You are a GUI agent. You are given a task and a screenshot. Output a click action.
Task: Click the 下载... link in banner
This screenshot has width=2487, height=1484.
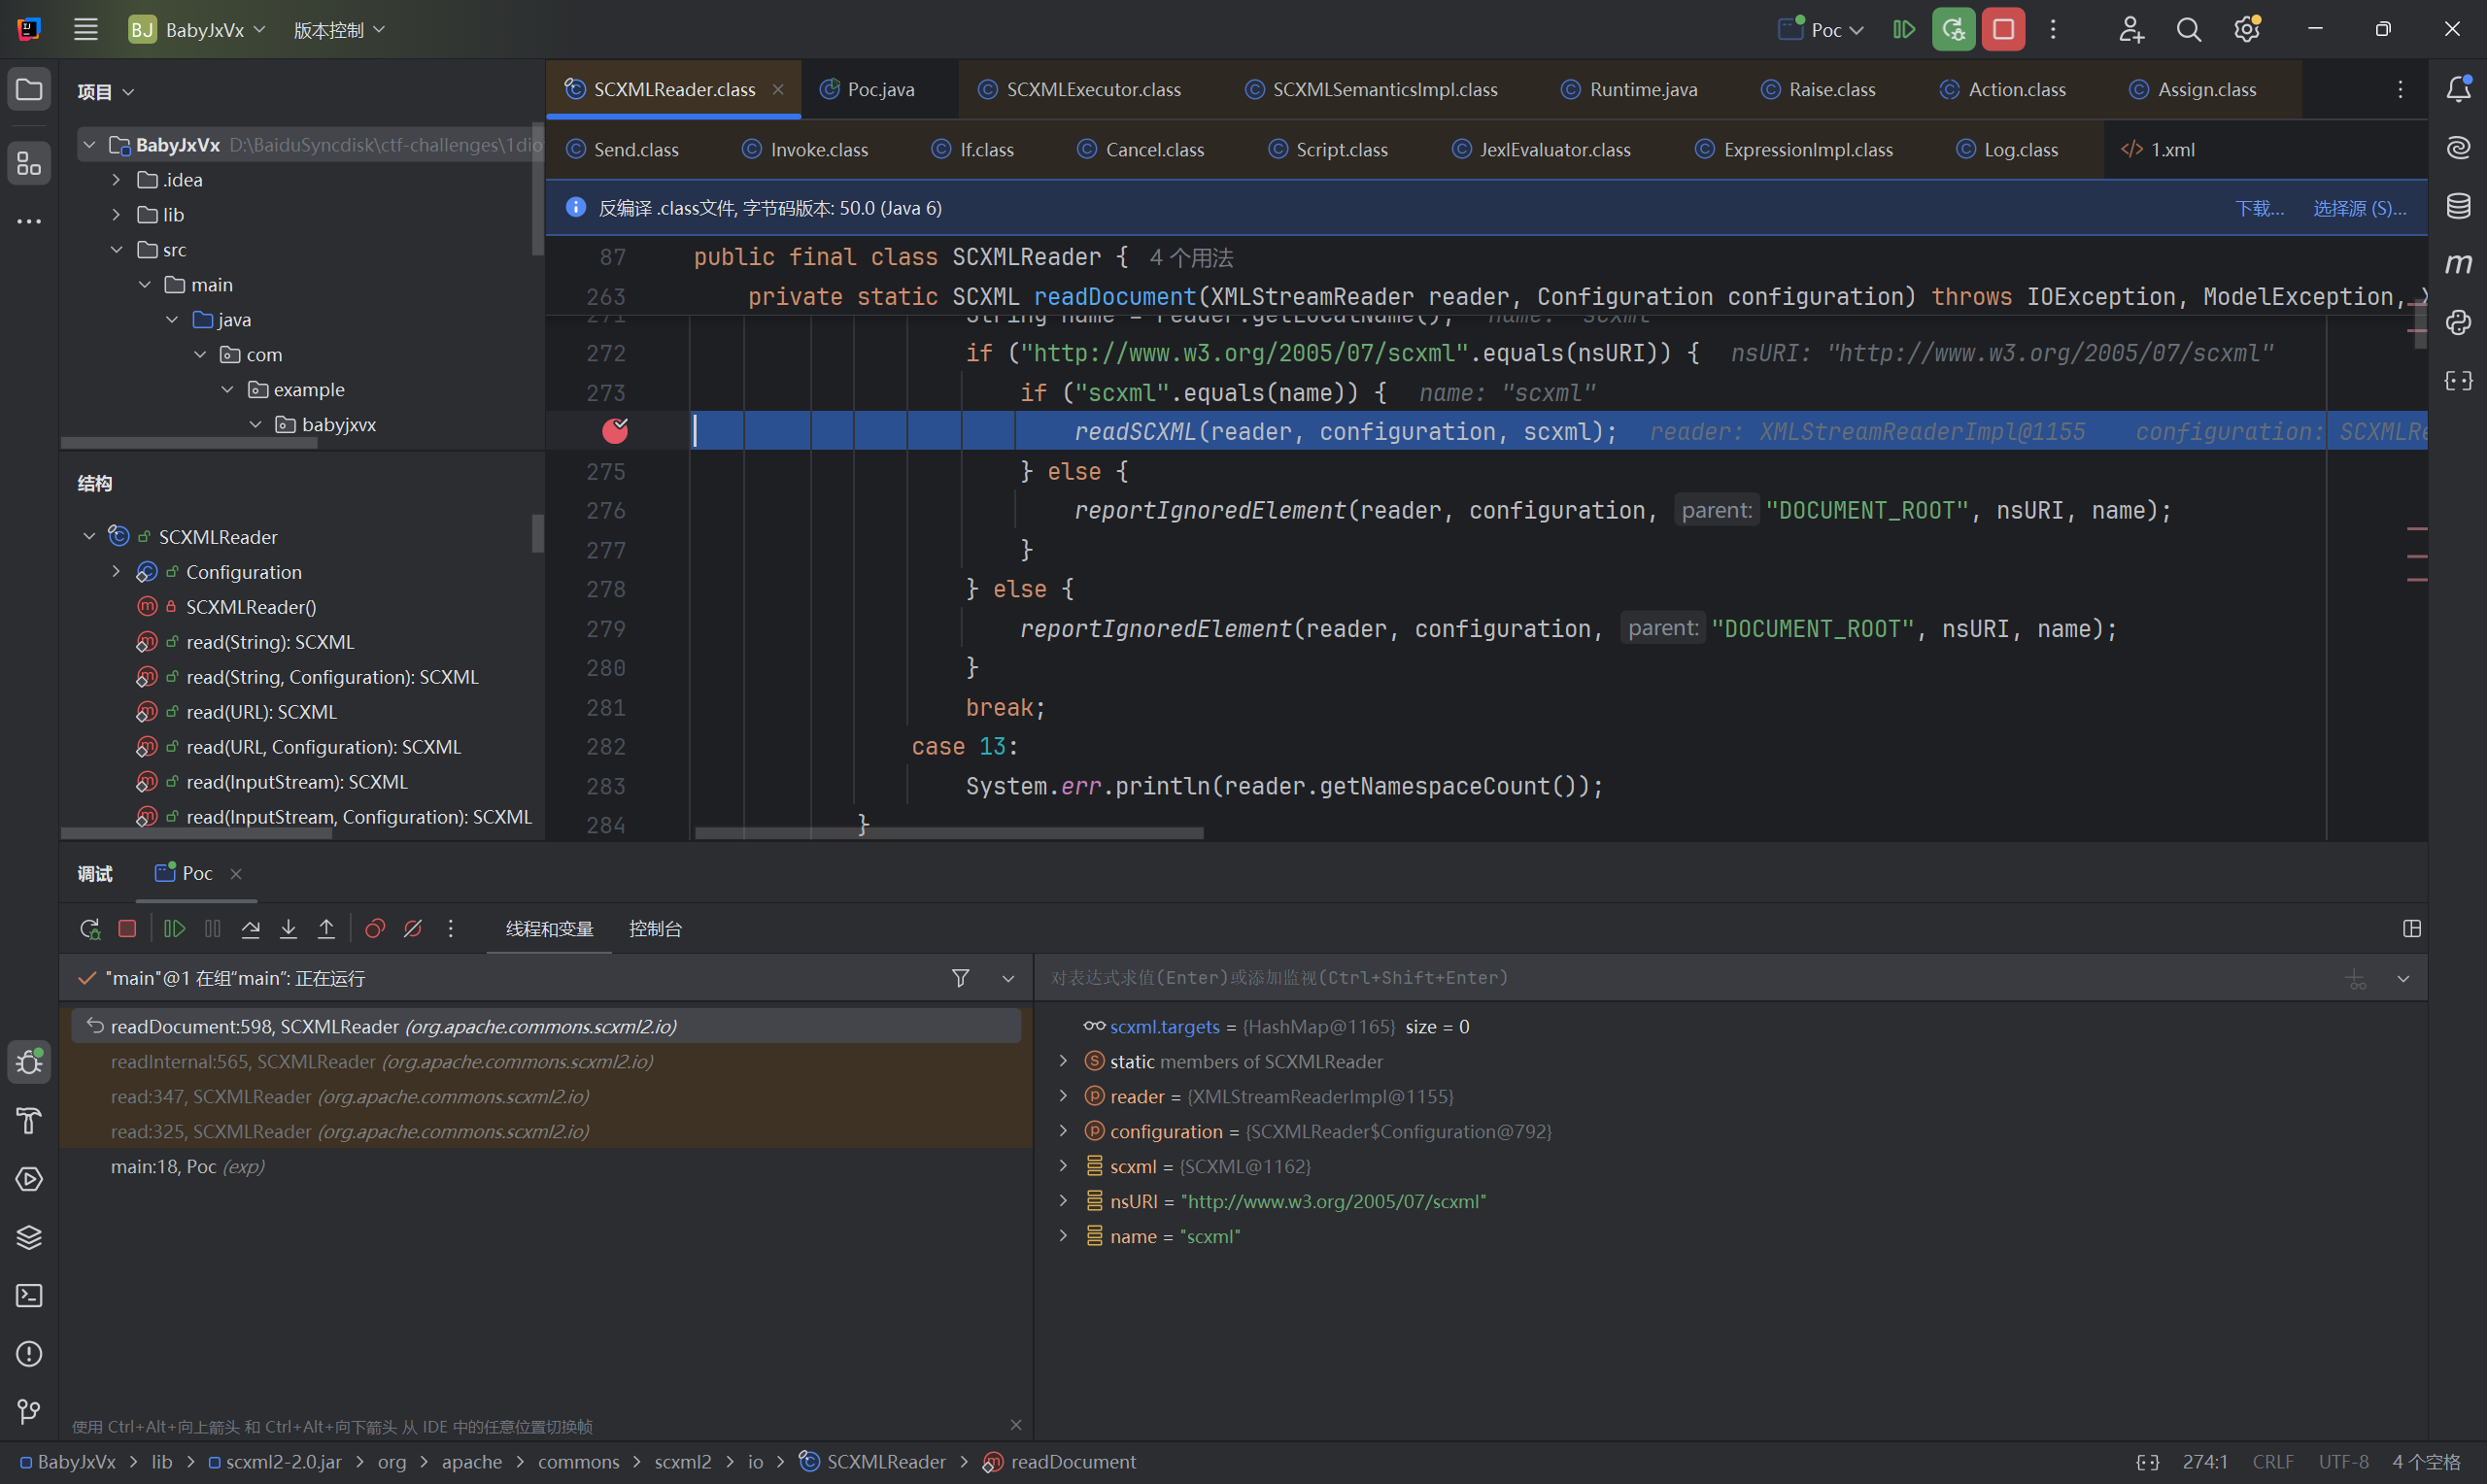point(2259,208)
